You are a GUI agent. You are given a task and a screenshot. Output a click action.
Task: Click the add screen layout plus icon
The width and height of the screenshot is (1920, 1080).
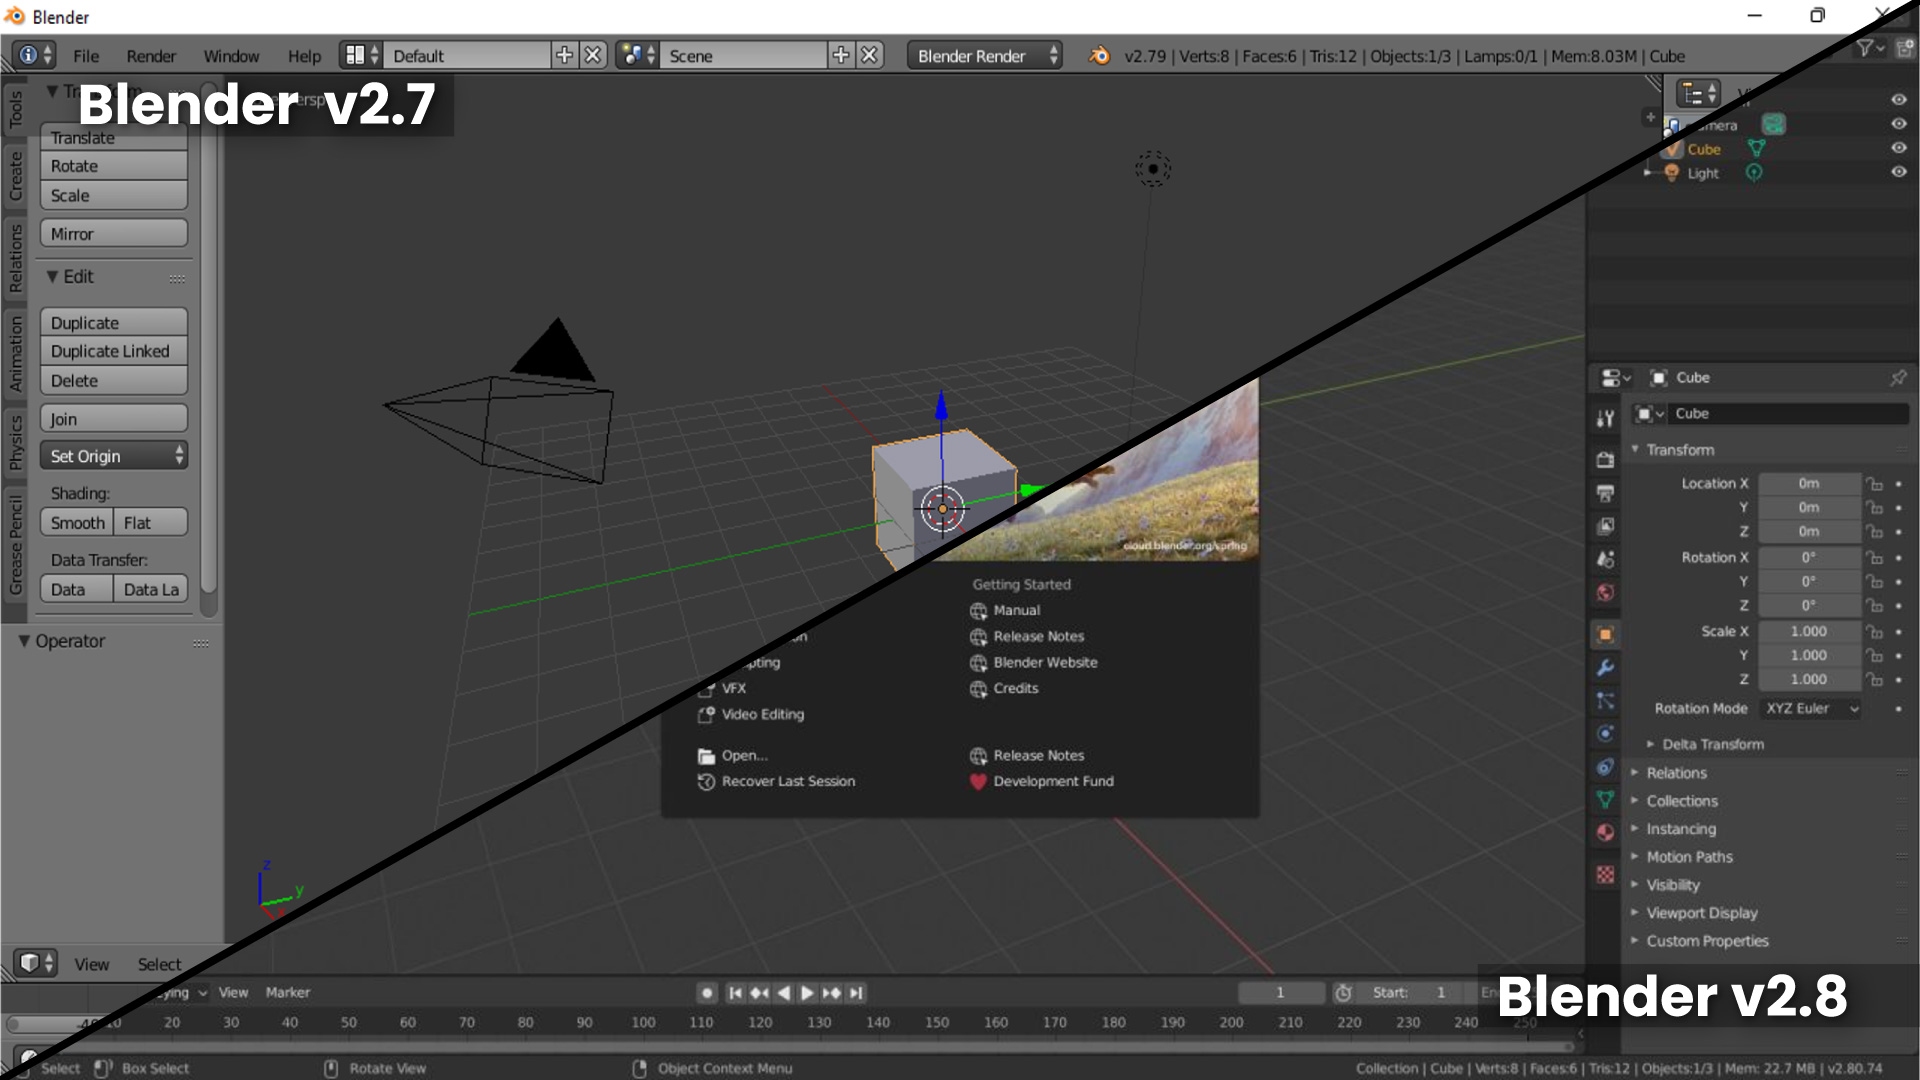(x=565, y=55)
